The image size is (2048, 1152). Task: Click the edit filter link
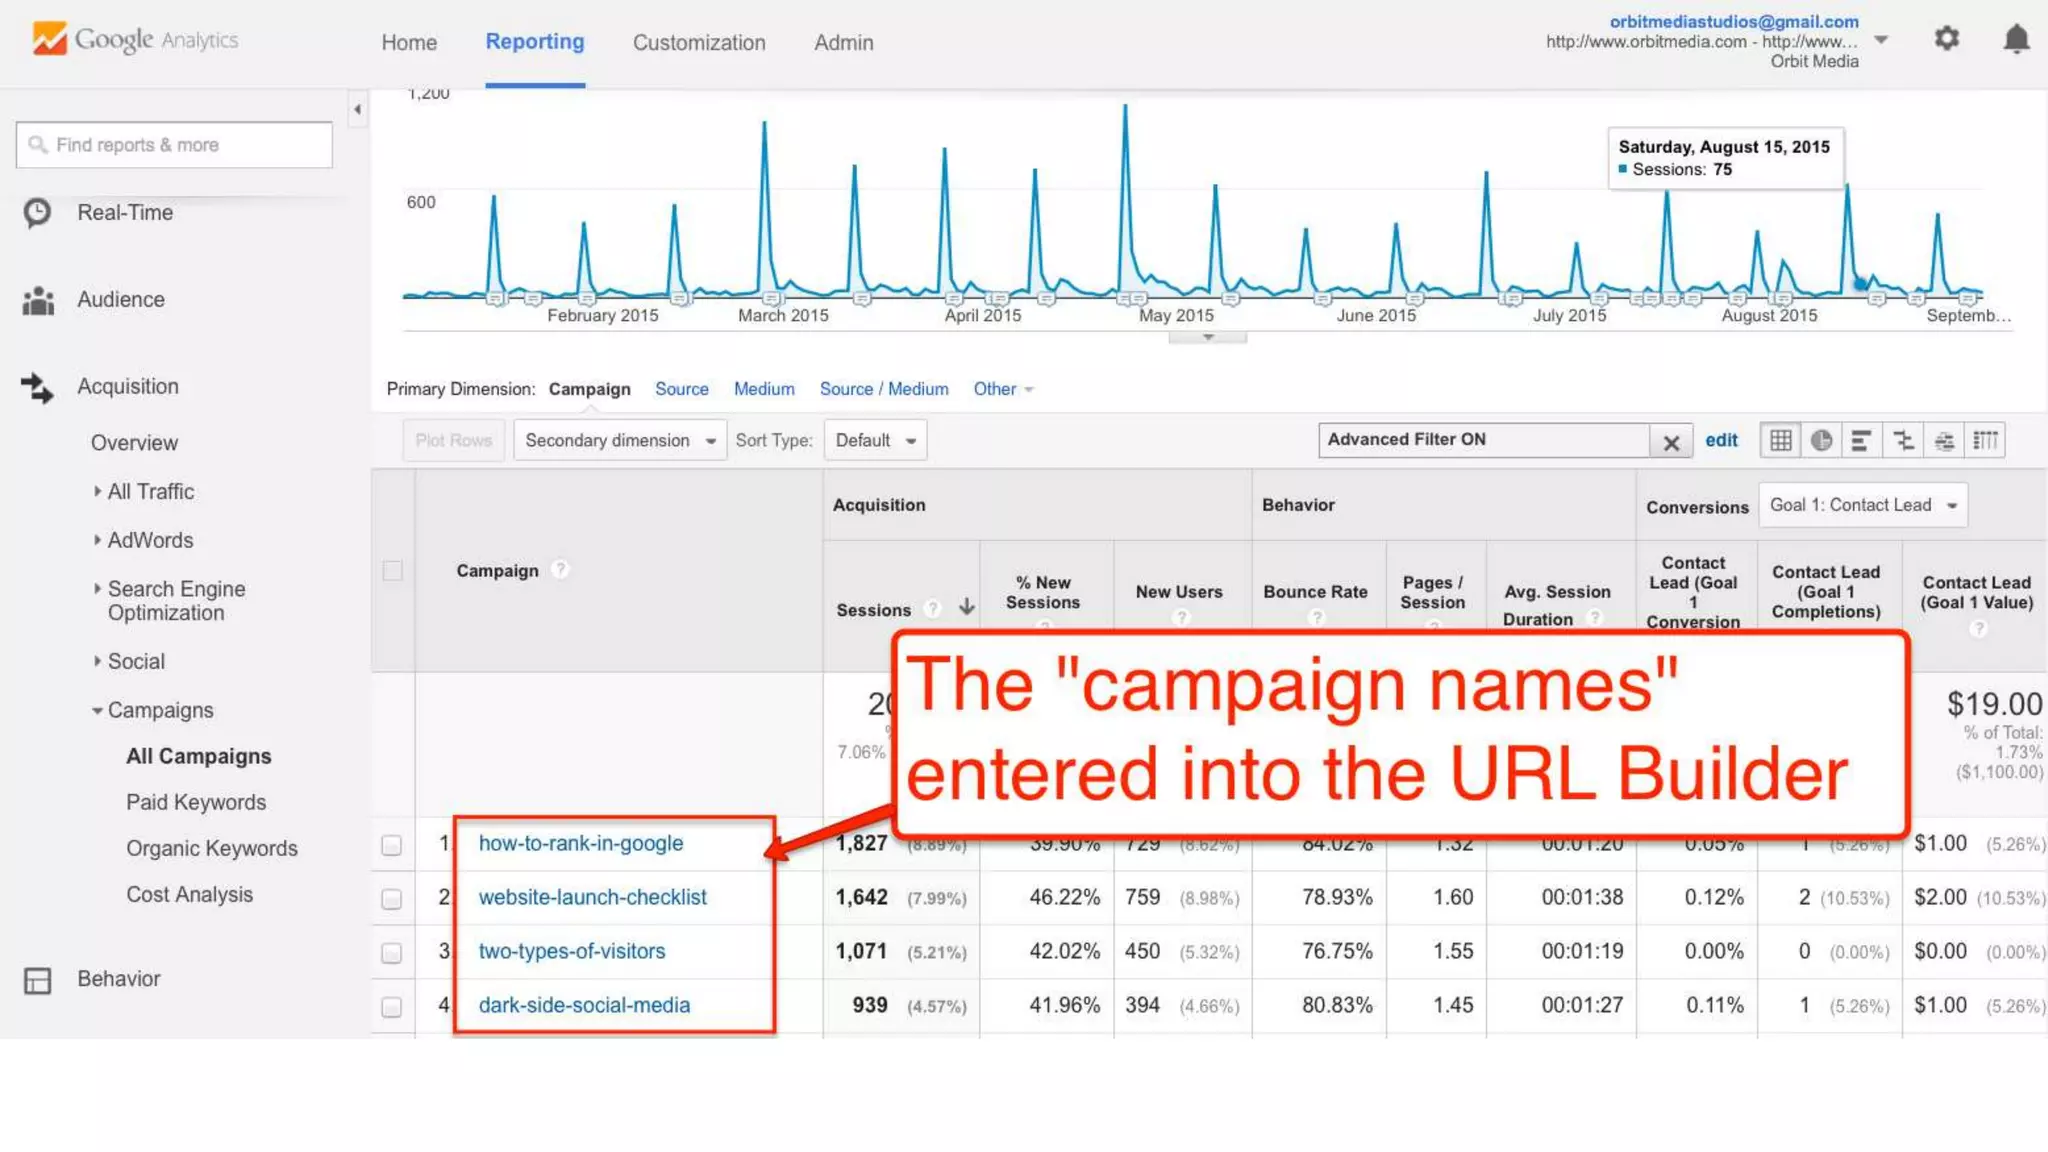tap(1721, 440)
